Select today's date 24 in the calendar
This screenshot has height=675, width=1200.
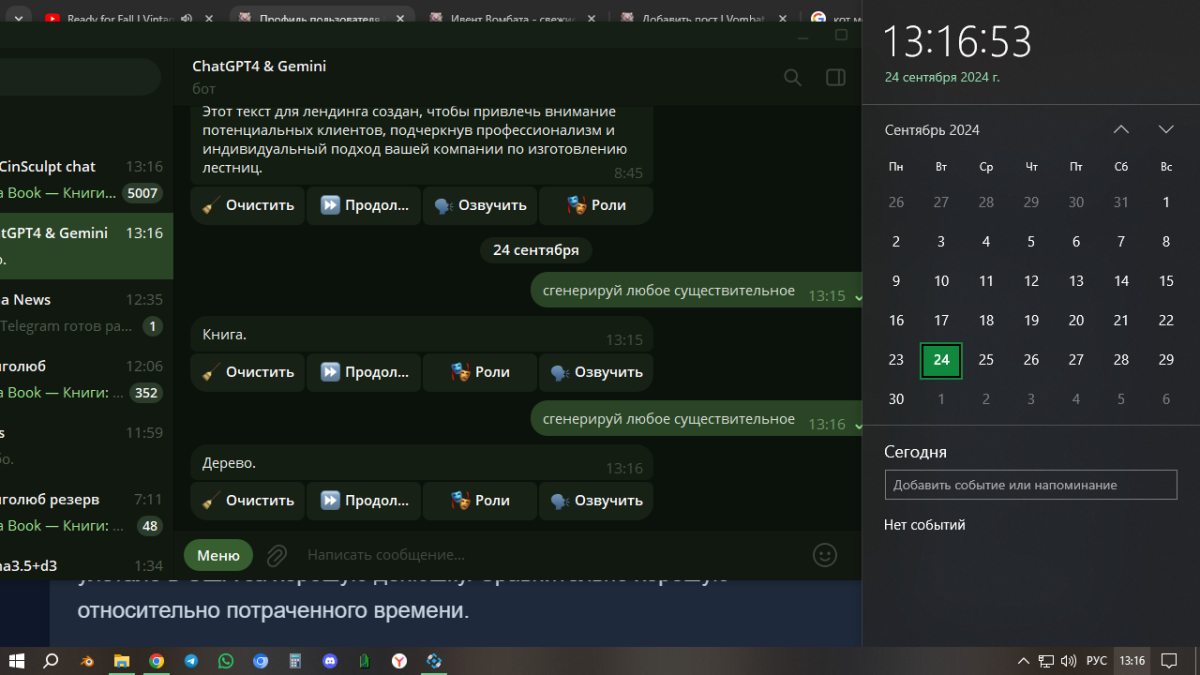941,360
